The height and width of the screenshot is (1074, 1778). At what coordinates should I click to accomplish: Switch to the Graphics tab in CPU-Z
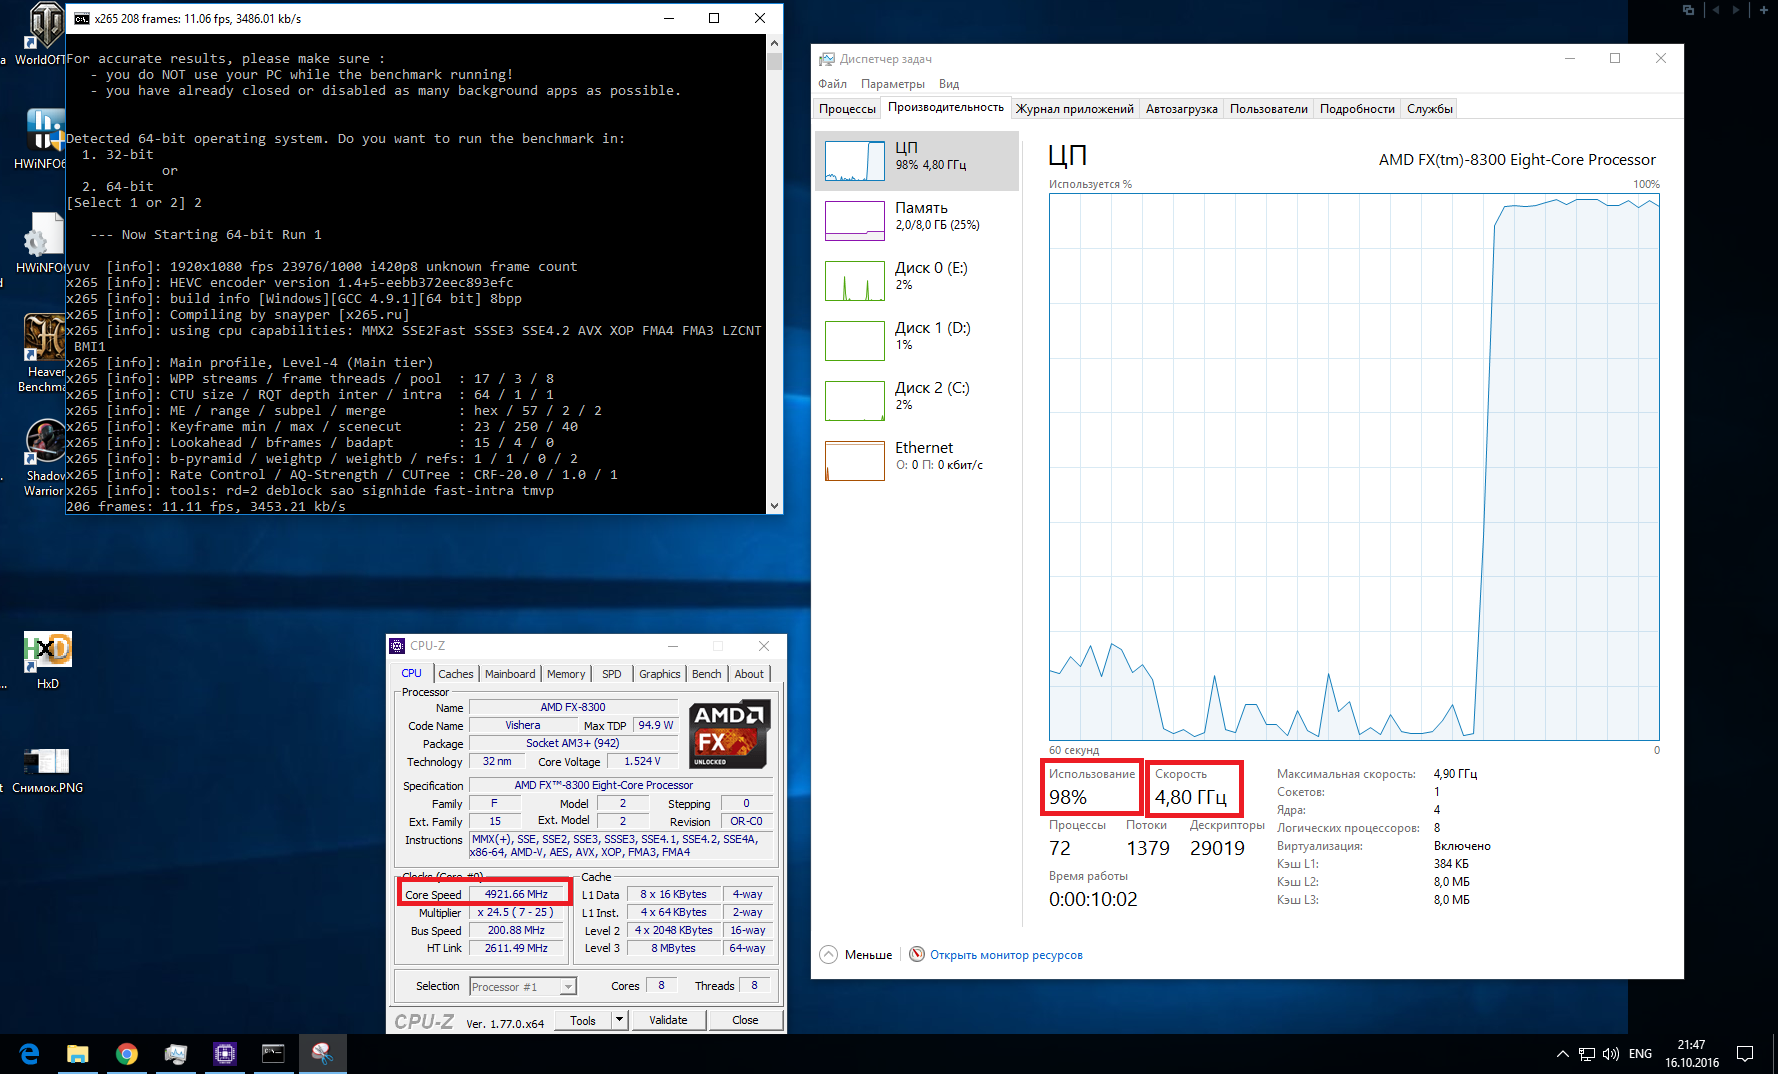(x=660, y=674)
